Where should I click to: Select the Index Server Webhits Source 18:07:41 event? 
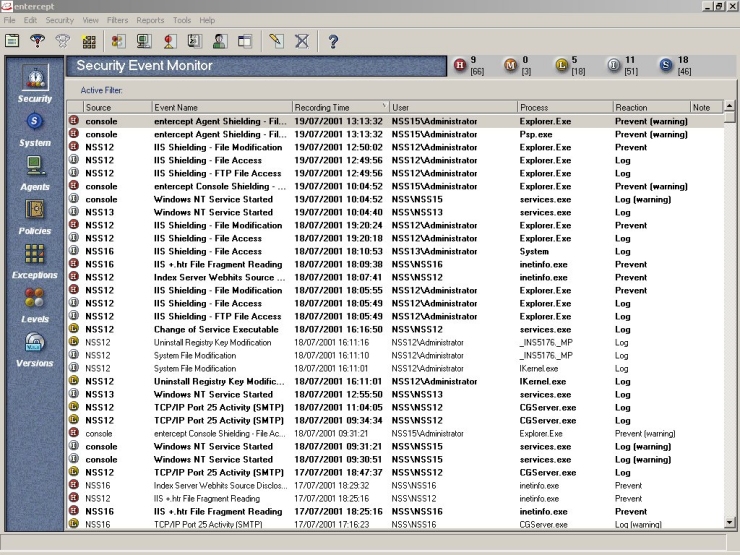click(x=395, y=278)
